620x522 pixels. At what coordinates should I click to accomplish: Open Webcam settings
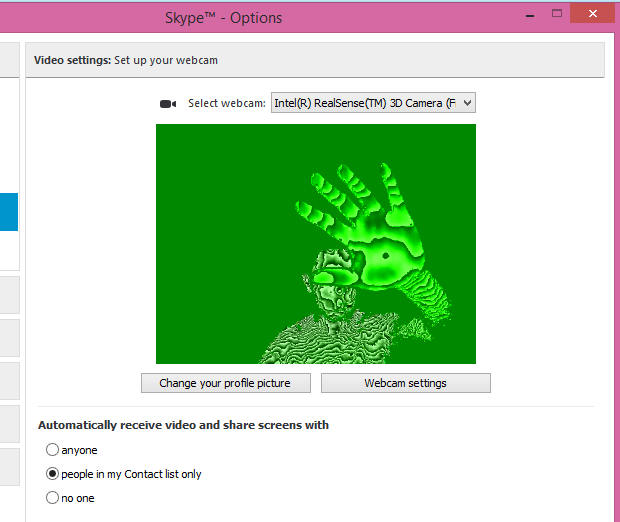pos(406,383)
